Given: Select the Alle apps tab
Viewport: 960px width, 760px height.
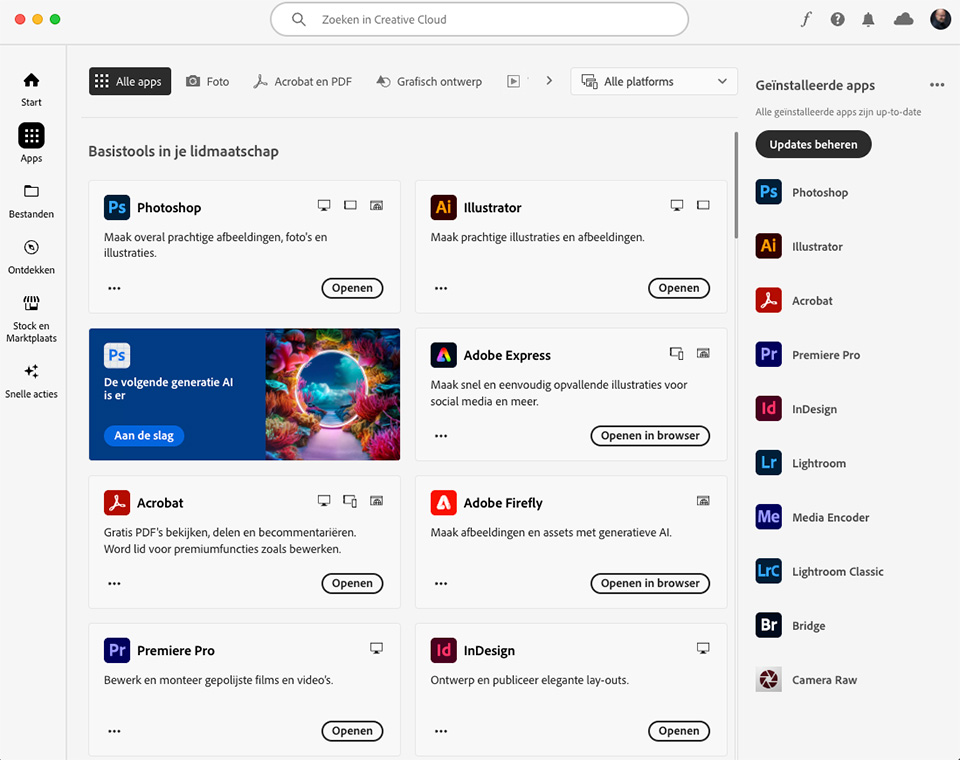Looking at the screenshot, I should (x=130, y=81).
